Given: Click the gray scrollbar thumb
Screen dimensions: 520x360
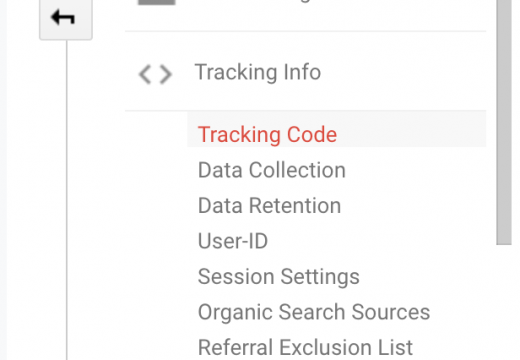Looking at the screenshot, I should pos(504,122).
